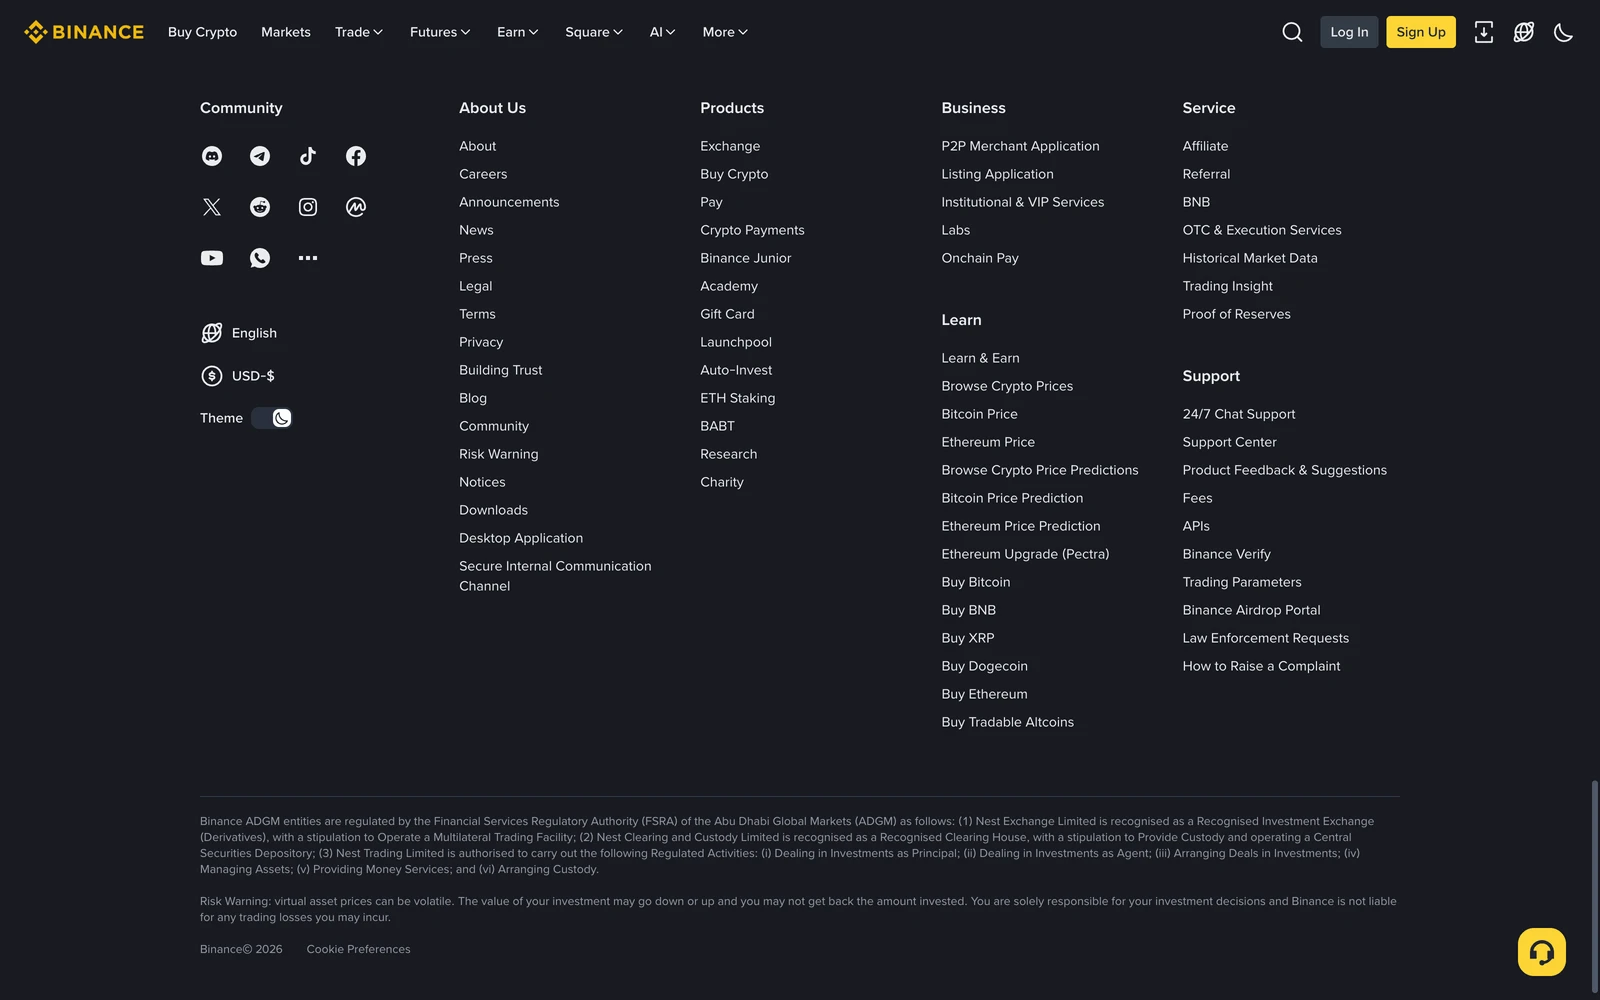Open Institutional & VIP Services link
The height and width of the screenshot is (1000, 1600).
click(1023, 202)
